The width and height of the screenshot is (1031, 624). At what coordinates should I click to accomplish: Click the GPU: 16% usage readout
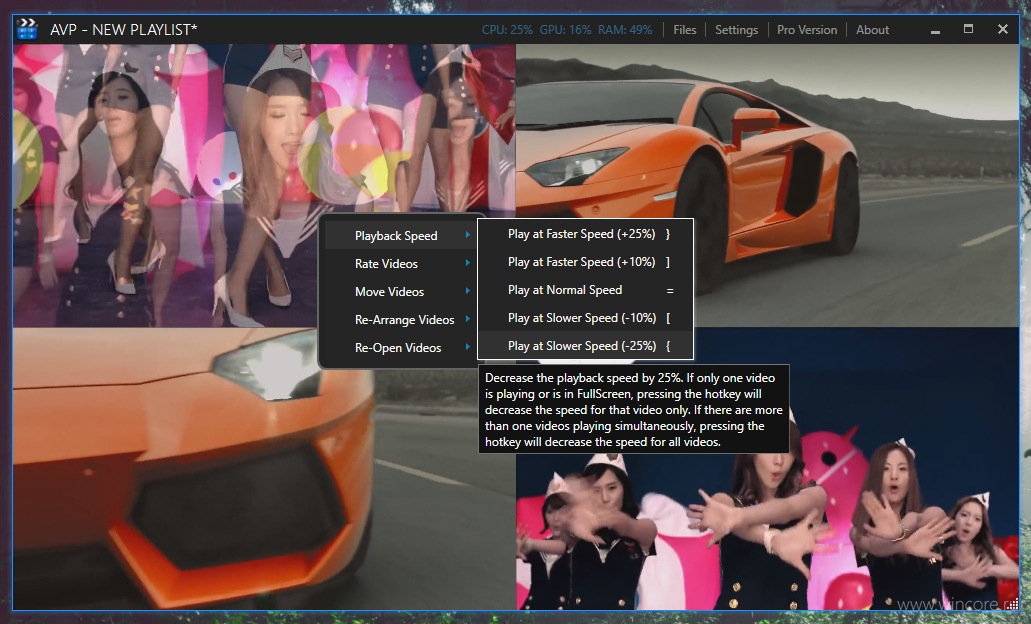[x=565, y=30]
